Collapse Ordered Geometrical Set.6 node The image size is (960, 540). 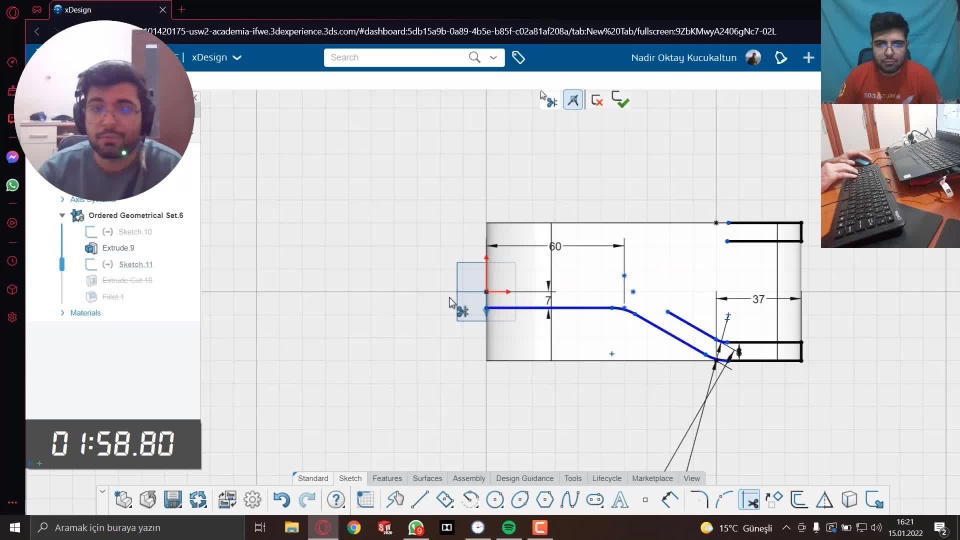point(62,216)
